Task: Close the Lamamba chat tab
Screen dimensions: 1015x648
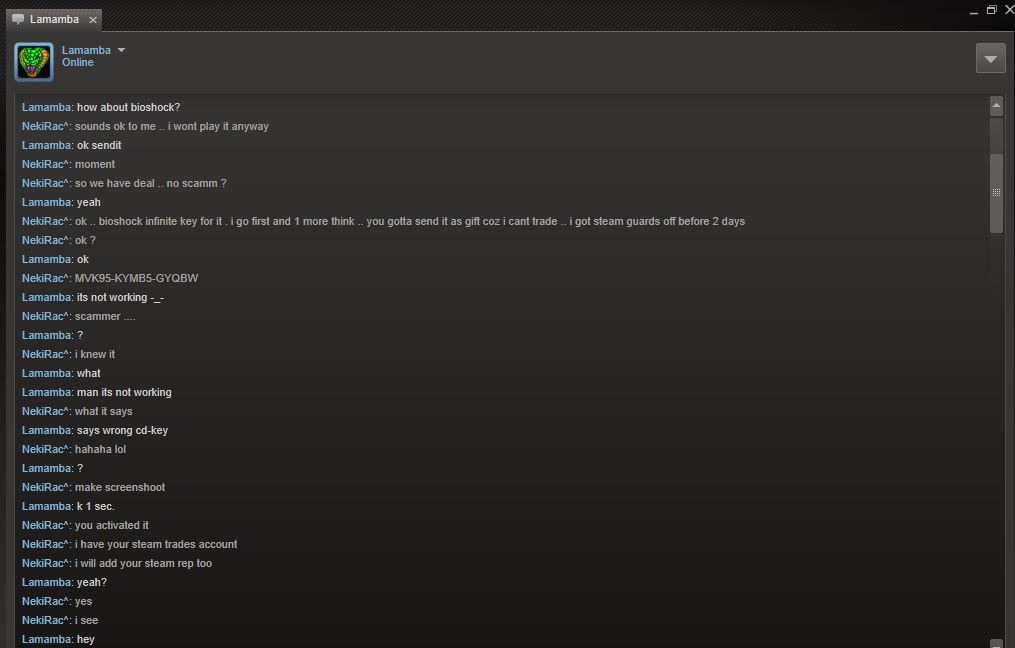Action: [x=93, y=20]
